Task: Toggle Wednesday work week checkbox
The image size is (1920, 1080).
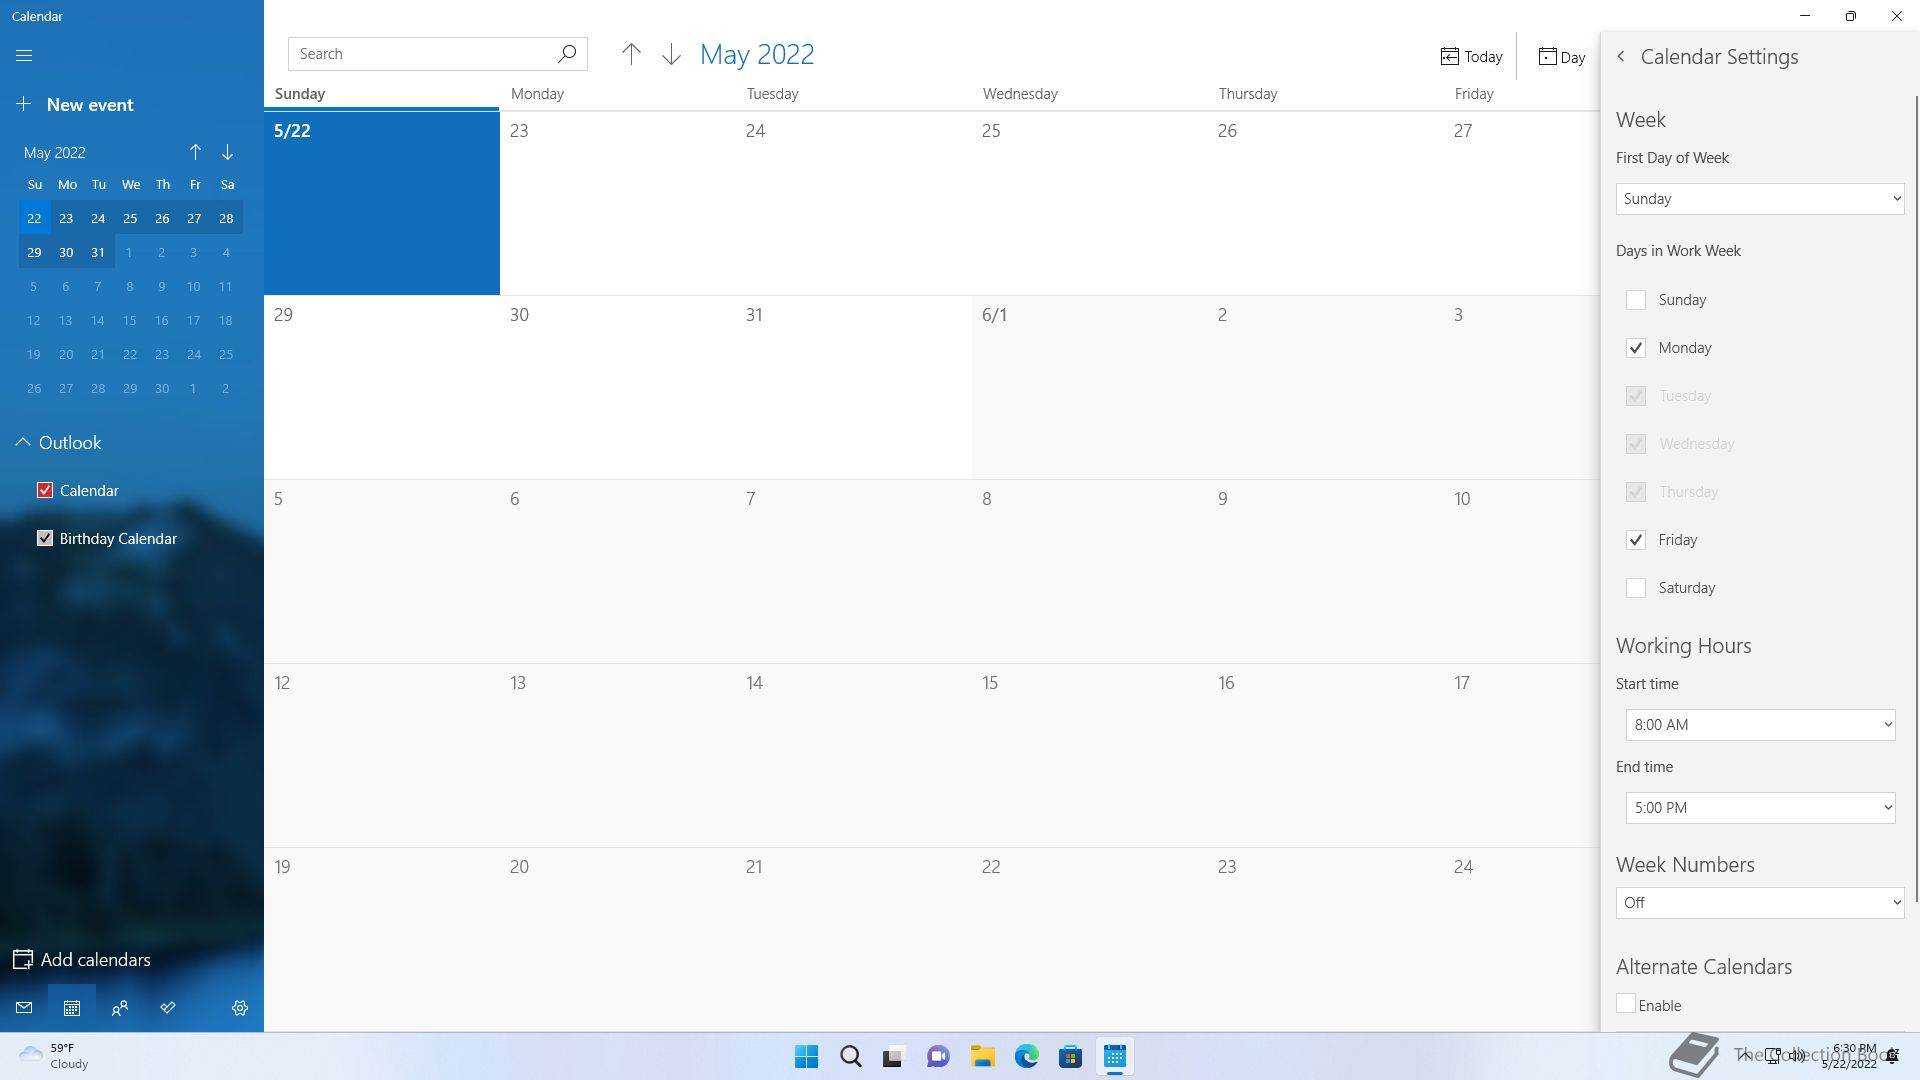Action: click(1636, 444)
